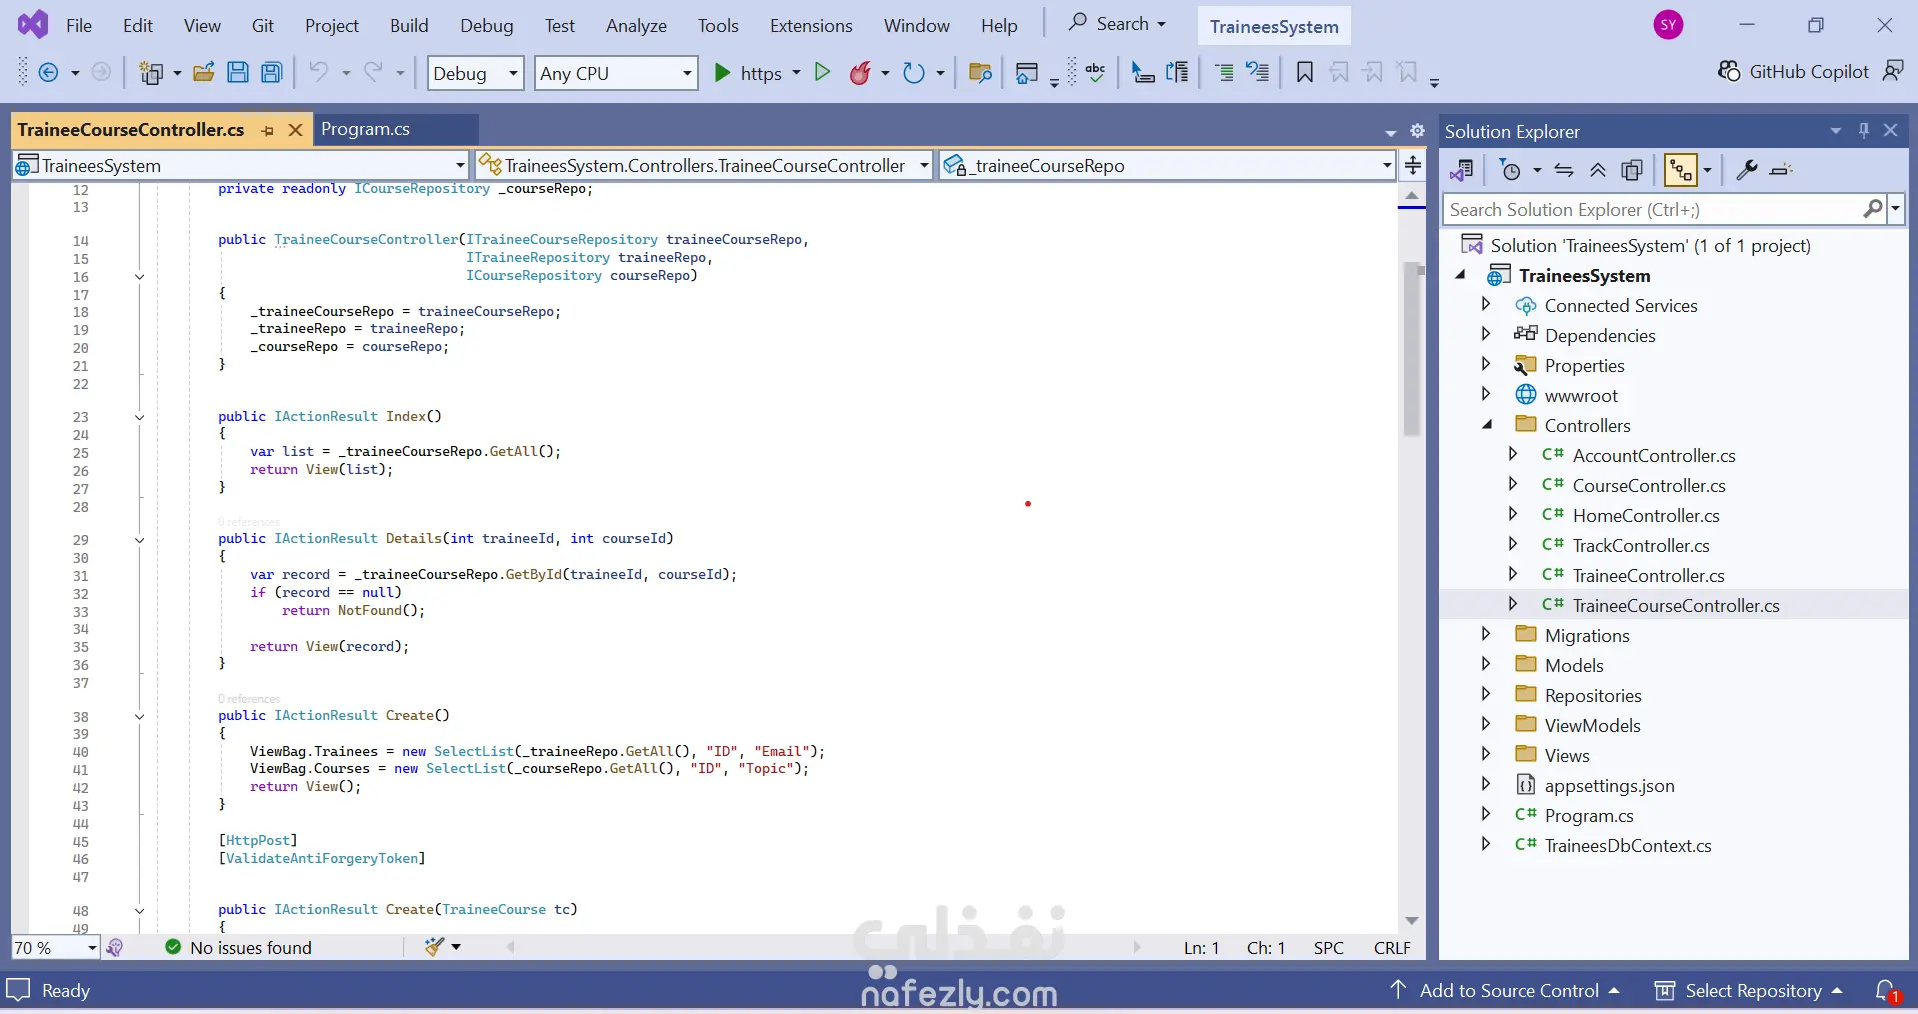This screenshot has height=1014, width=1918.
Task: Click Add to Source Control
Action: point(1506,991)
